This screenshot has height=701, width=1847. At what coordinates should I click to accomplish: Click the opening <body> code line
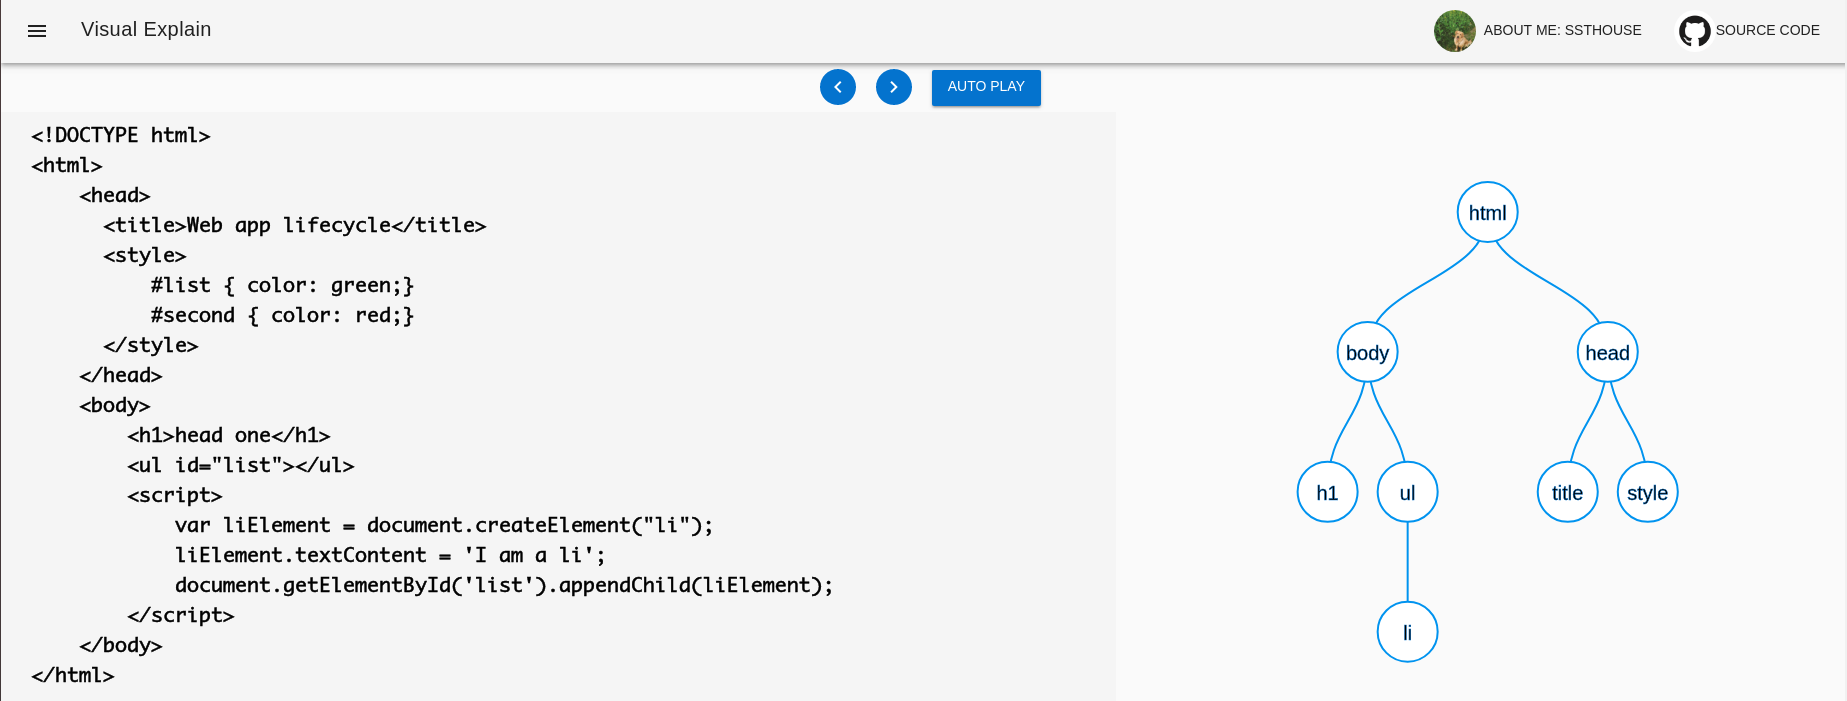(x=115, y=405)
